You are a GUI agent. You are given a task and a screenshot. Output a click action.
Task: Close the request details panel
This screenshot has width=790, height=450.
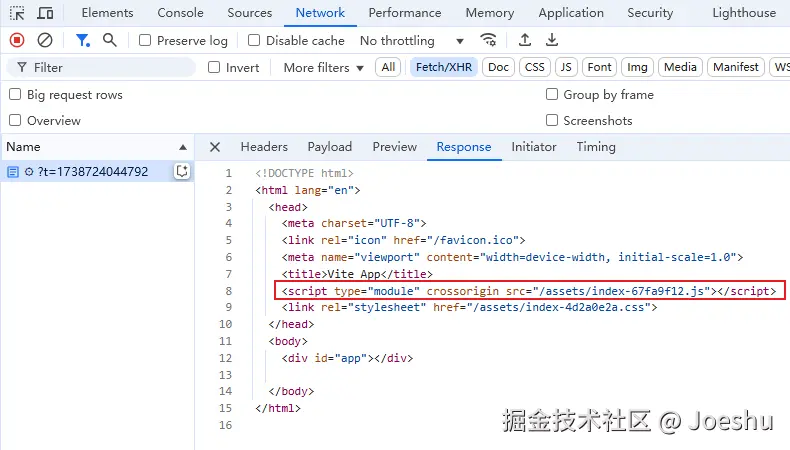tap(214, 147)
